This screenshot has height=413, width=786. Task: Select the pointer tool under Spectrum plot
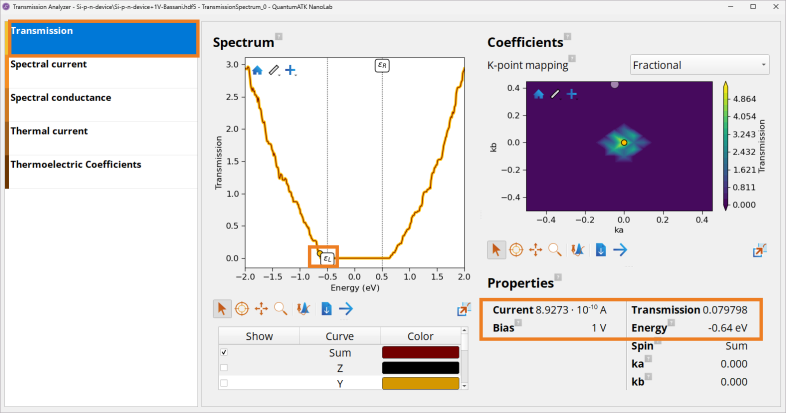[222, 309]
